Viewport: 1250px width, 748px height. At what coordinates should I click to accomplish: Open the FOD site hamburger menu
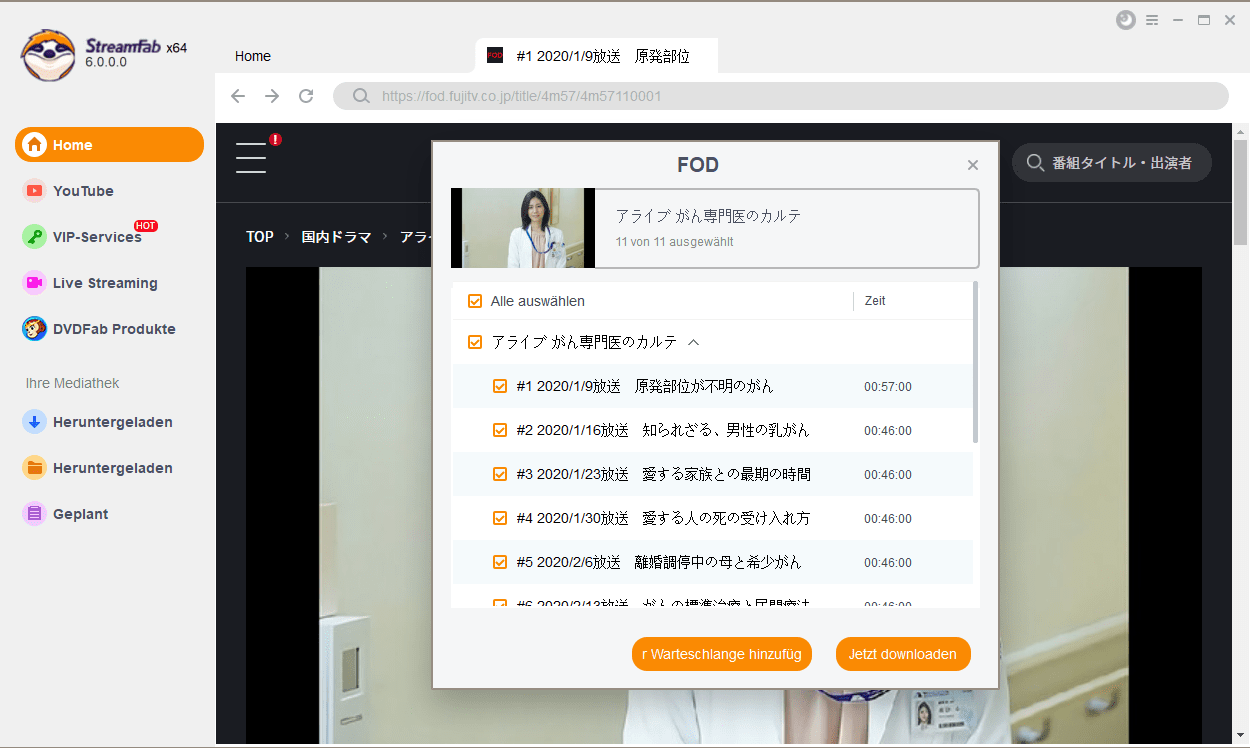pos(251,158)
